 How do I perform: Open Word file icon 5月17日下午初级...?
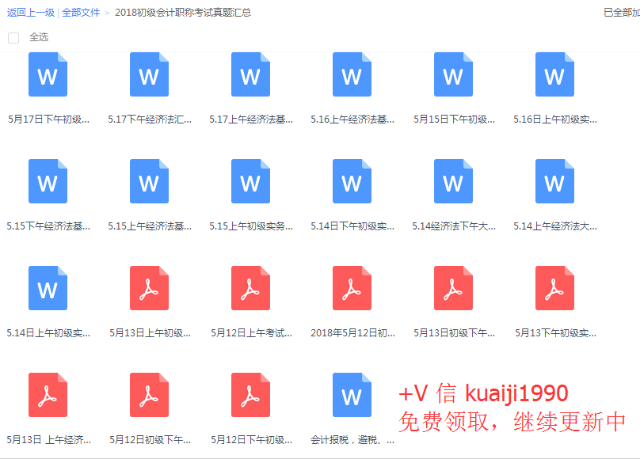tap(48, 75)
